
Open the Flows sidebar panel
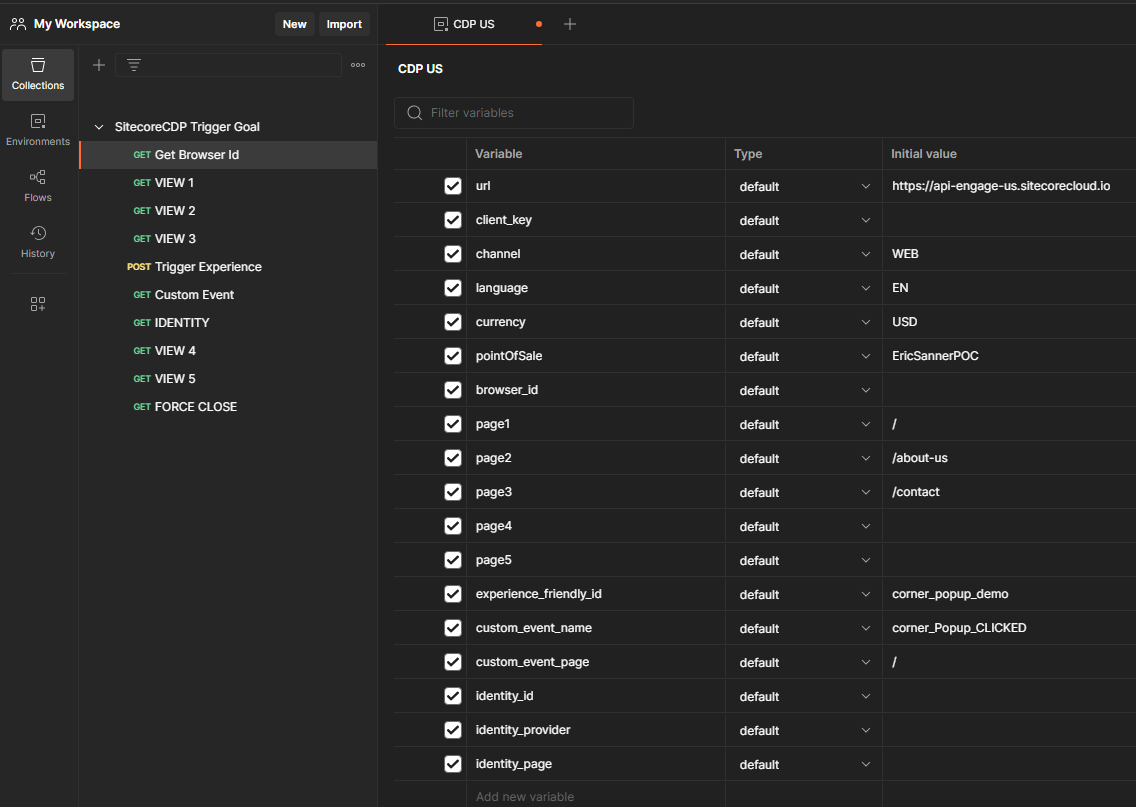38,186
